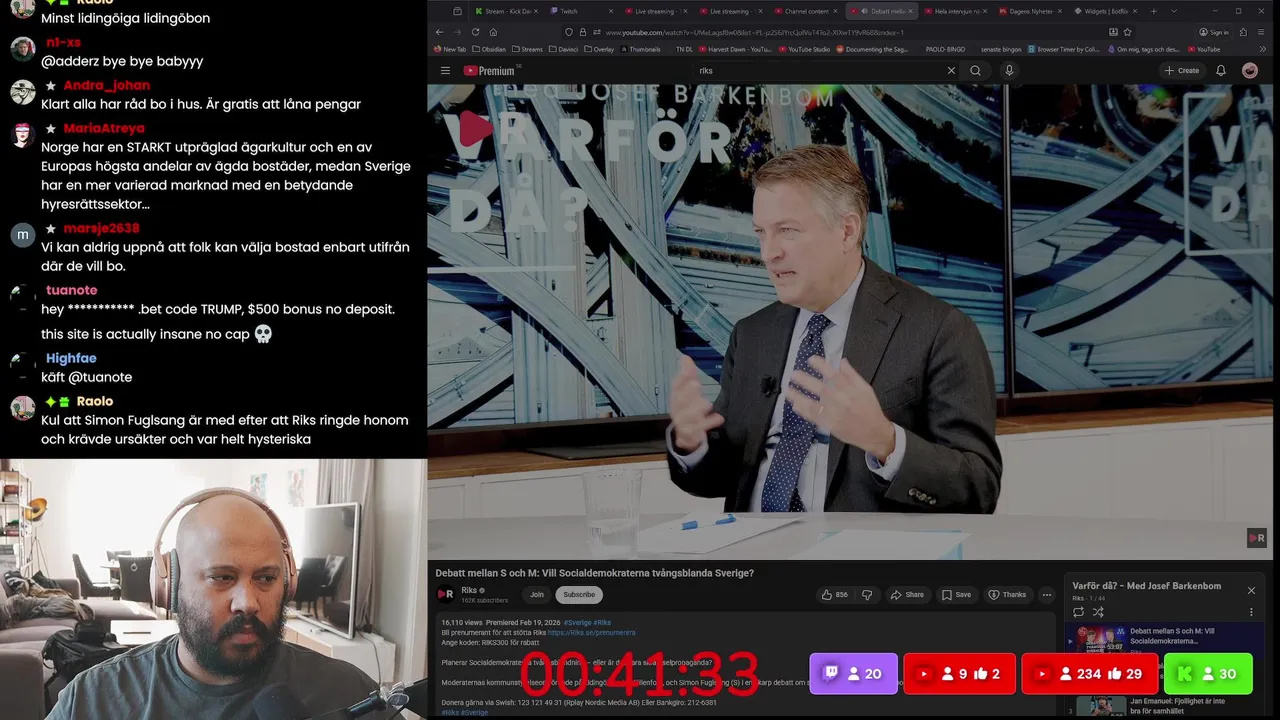The width and height of the screenshot is (1280, 720).
Task: Click the YouTube address bar URL
Action: pos(755,32)
